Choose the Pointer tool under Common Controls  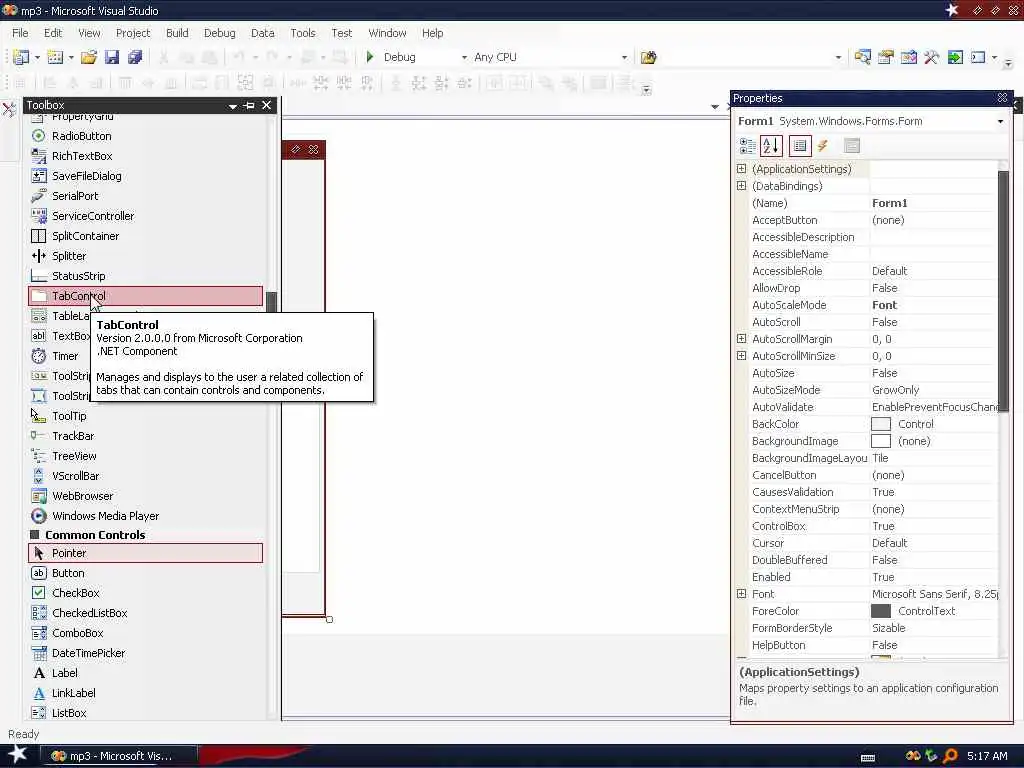pyautogui.click(x=145, y=553)
